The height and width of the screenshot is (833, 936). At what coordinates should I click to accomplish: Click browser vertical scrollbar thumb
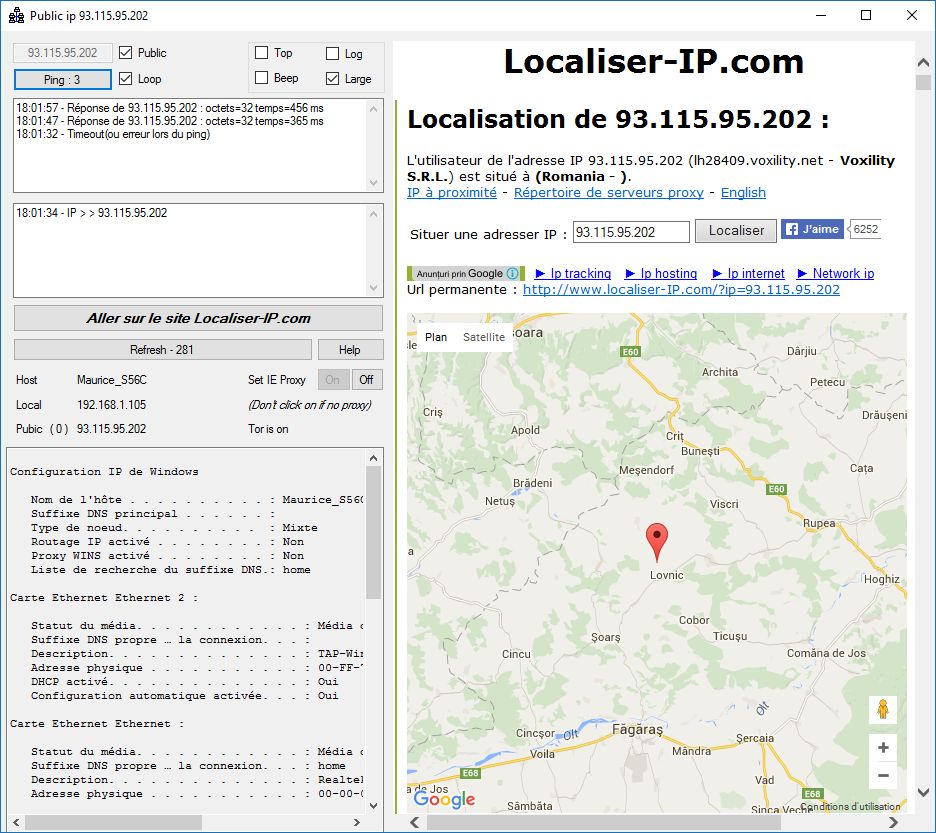[923, 82]
